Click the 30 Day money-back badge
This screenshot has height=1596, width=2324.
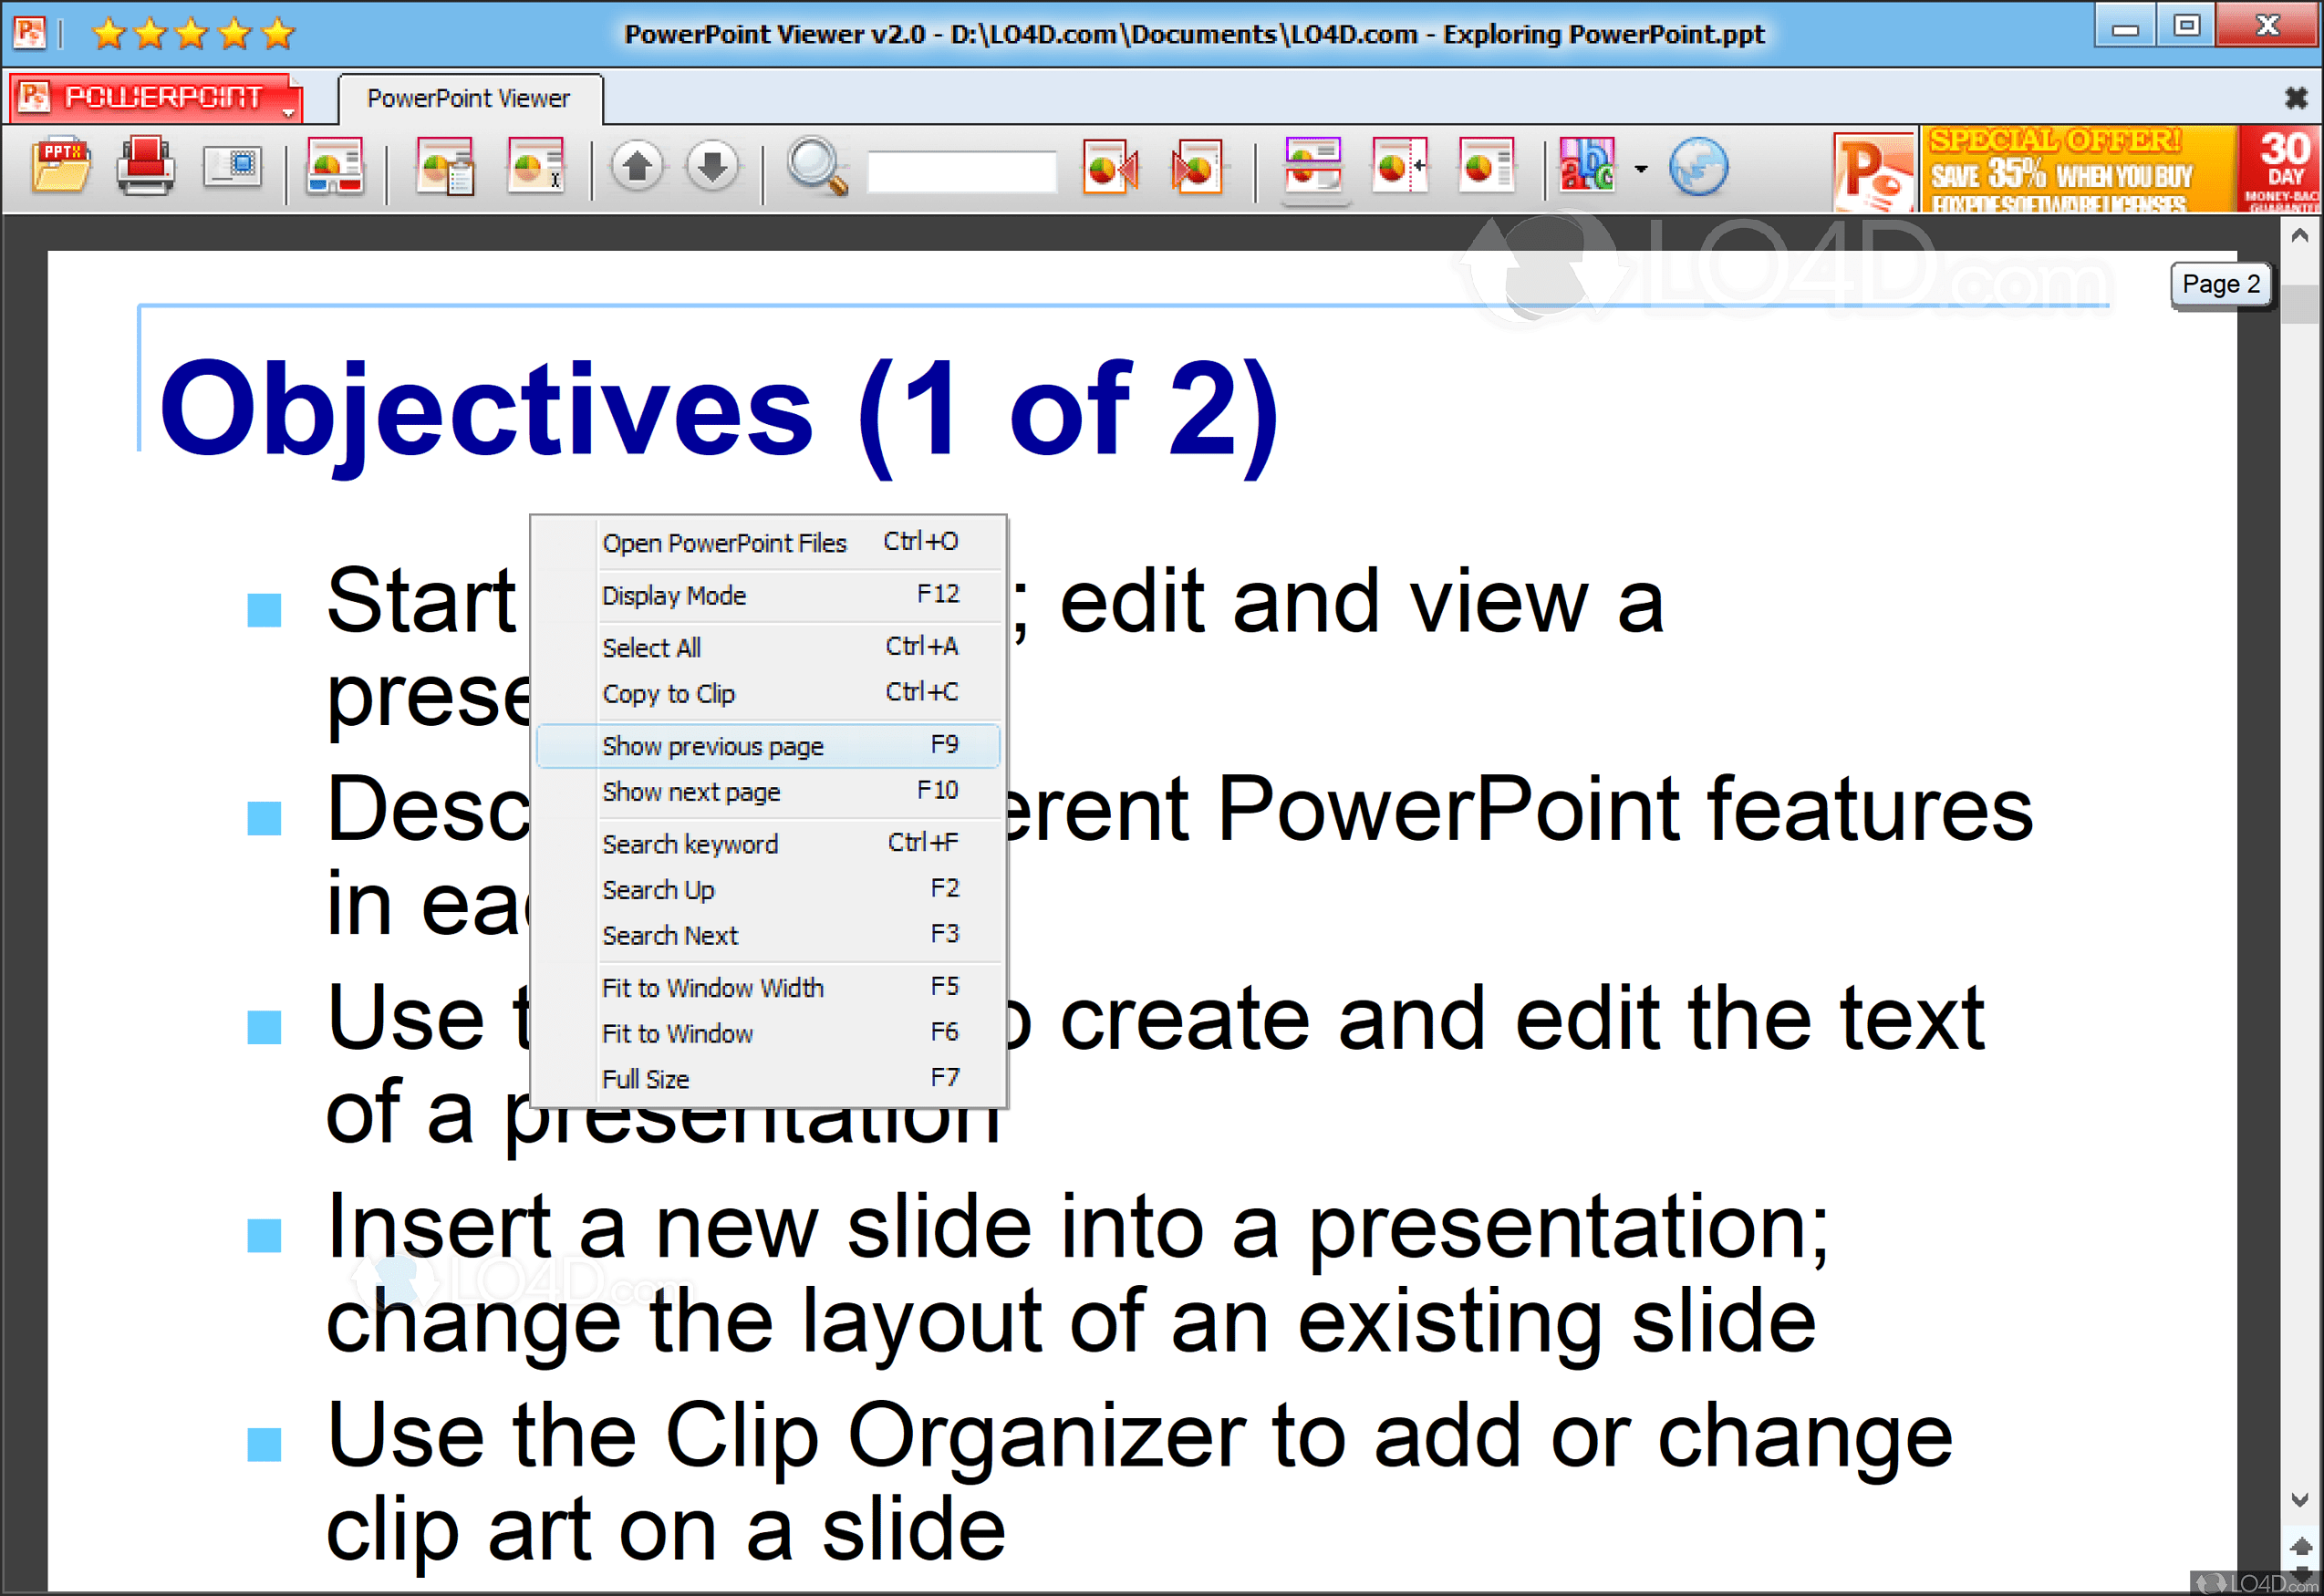pos(2281,169)
